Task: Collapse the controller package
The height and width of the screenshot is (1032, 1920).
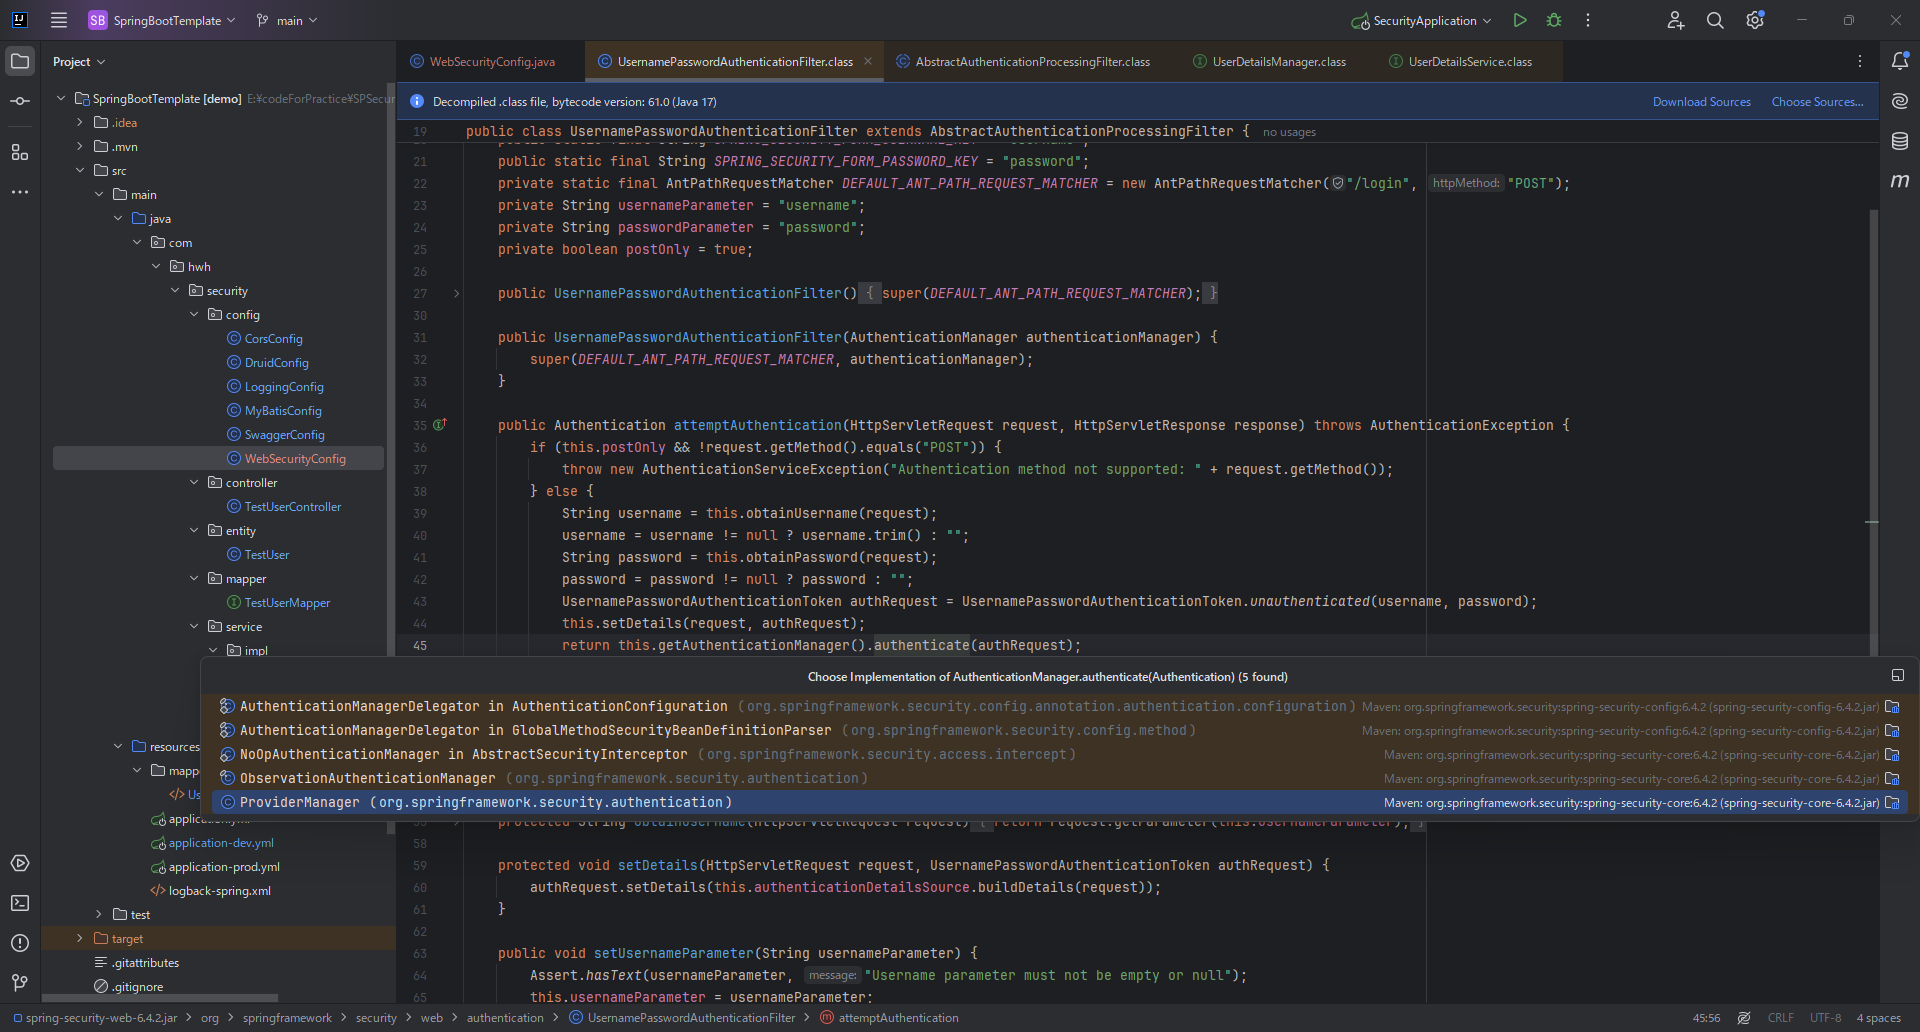Action: pos(194,482)
